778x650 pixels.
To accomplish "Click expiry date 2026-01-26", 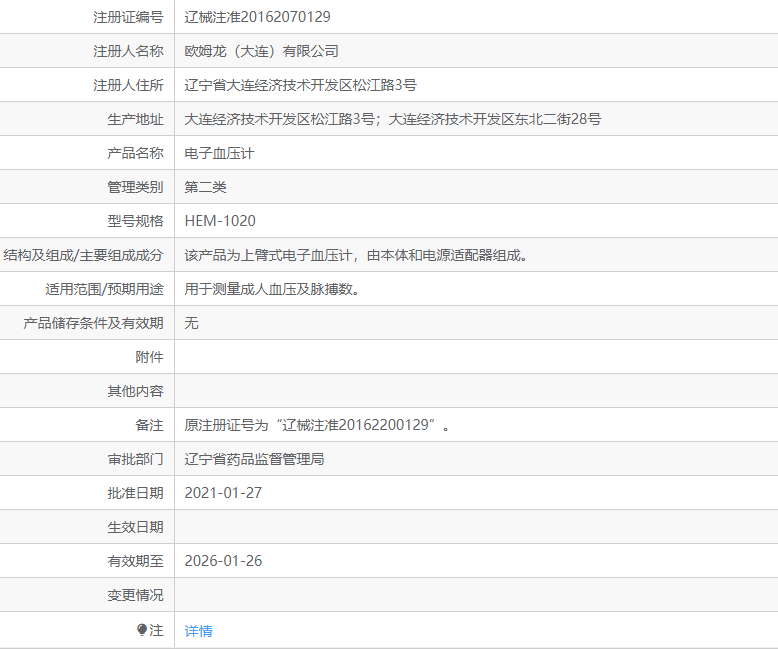I will point(223,561).
